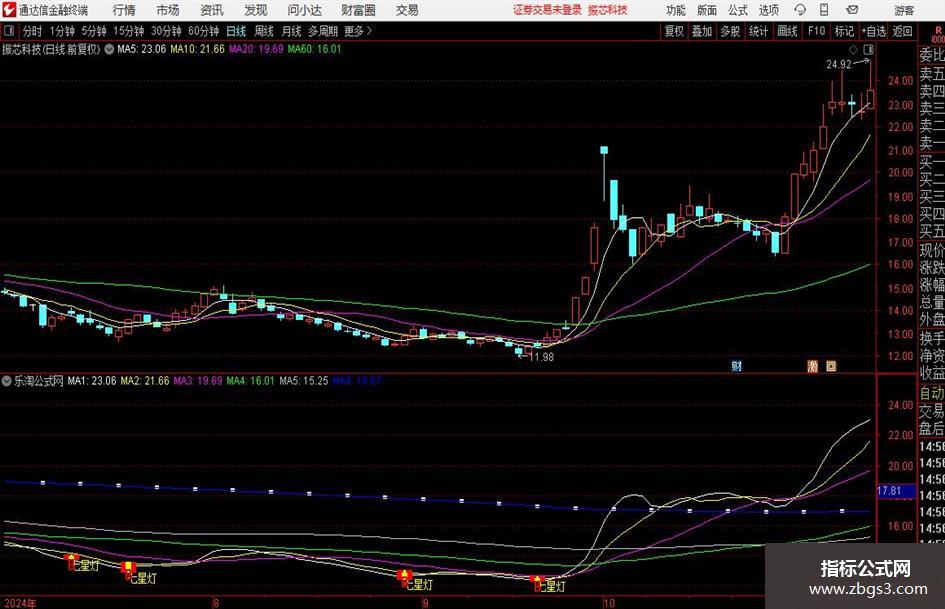Click the 七星灯 signal marker near 10 month
Screen dimensions: 945x609
[x=550, y=585]
